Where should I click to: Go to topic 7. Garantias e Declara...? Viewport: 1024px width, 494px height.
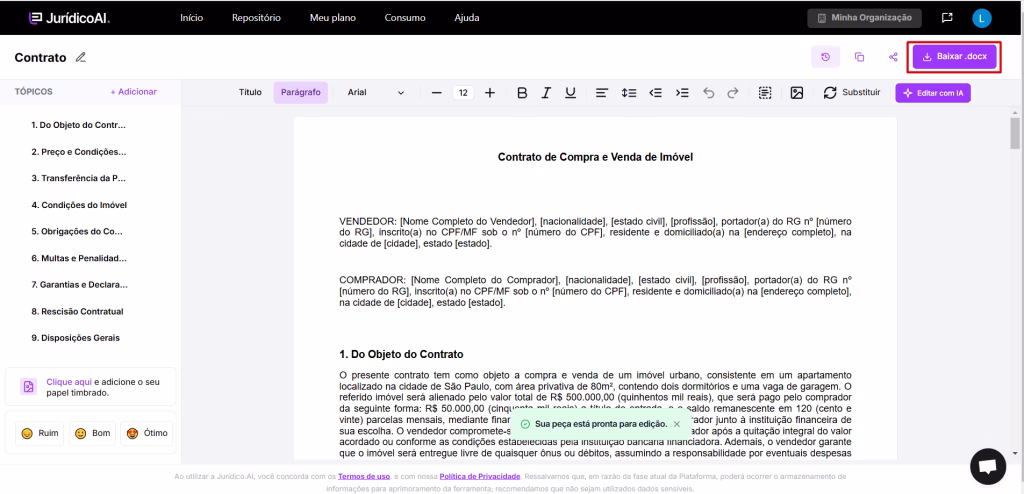(x=80, y=285)
